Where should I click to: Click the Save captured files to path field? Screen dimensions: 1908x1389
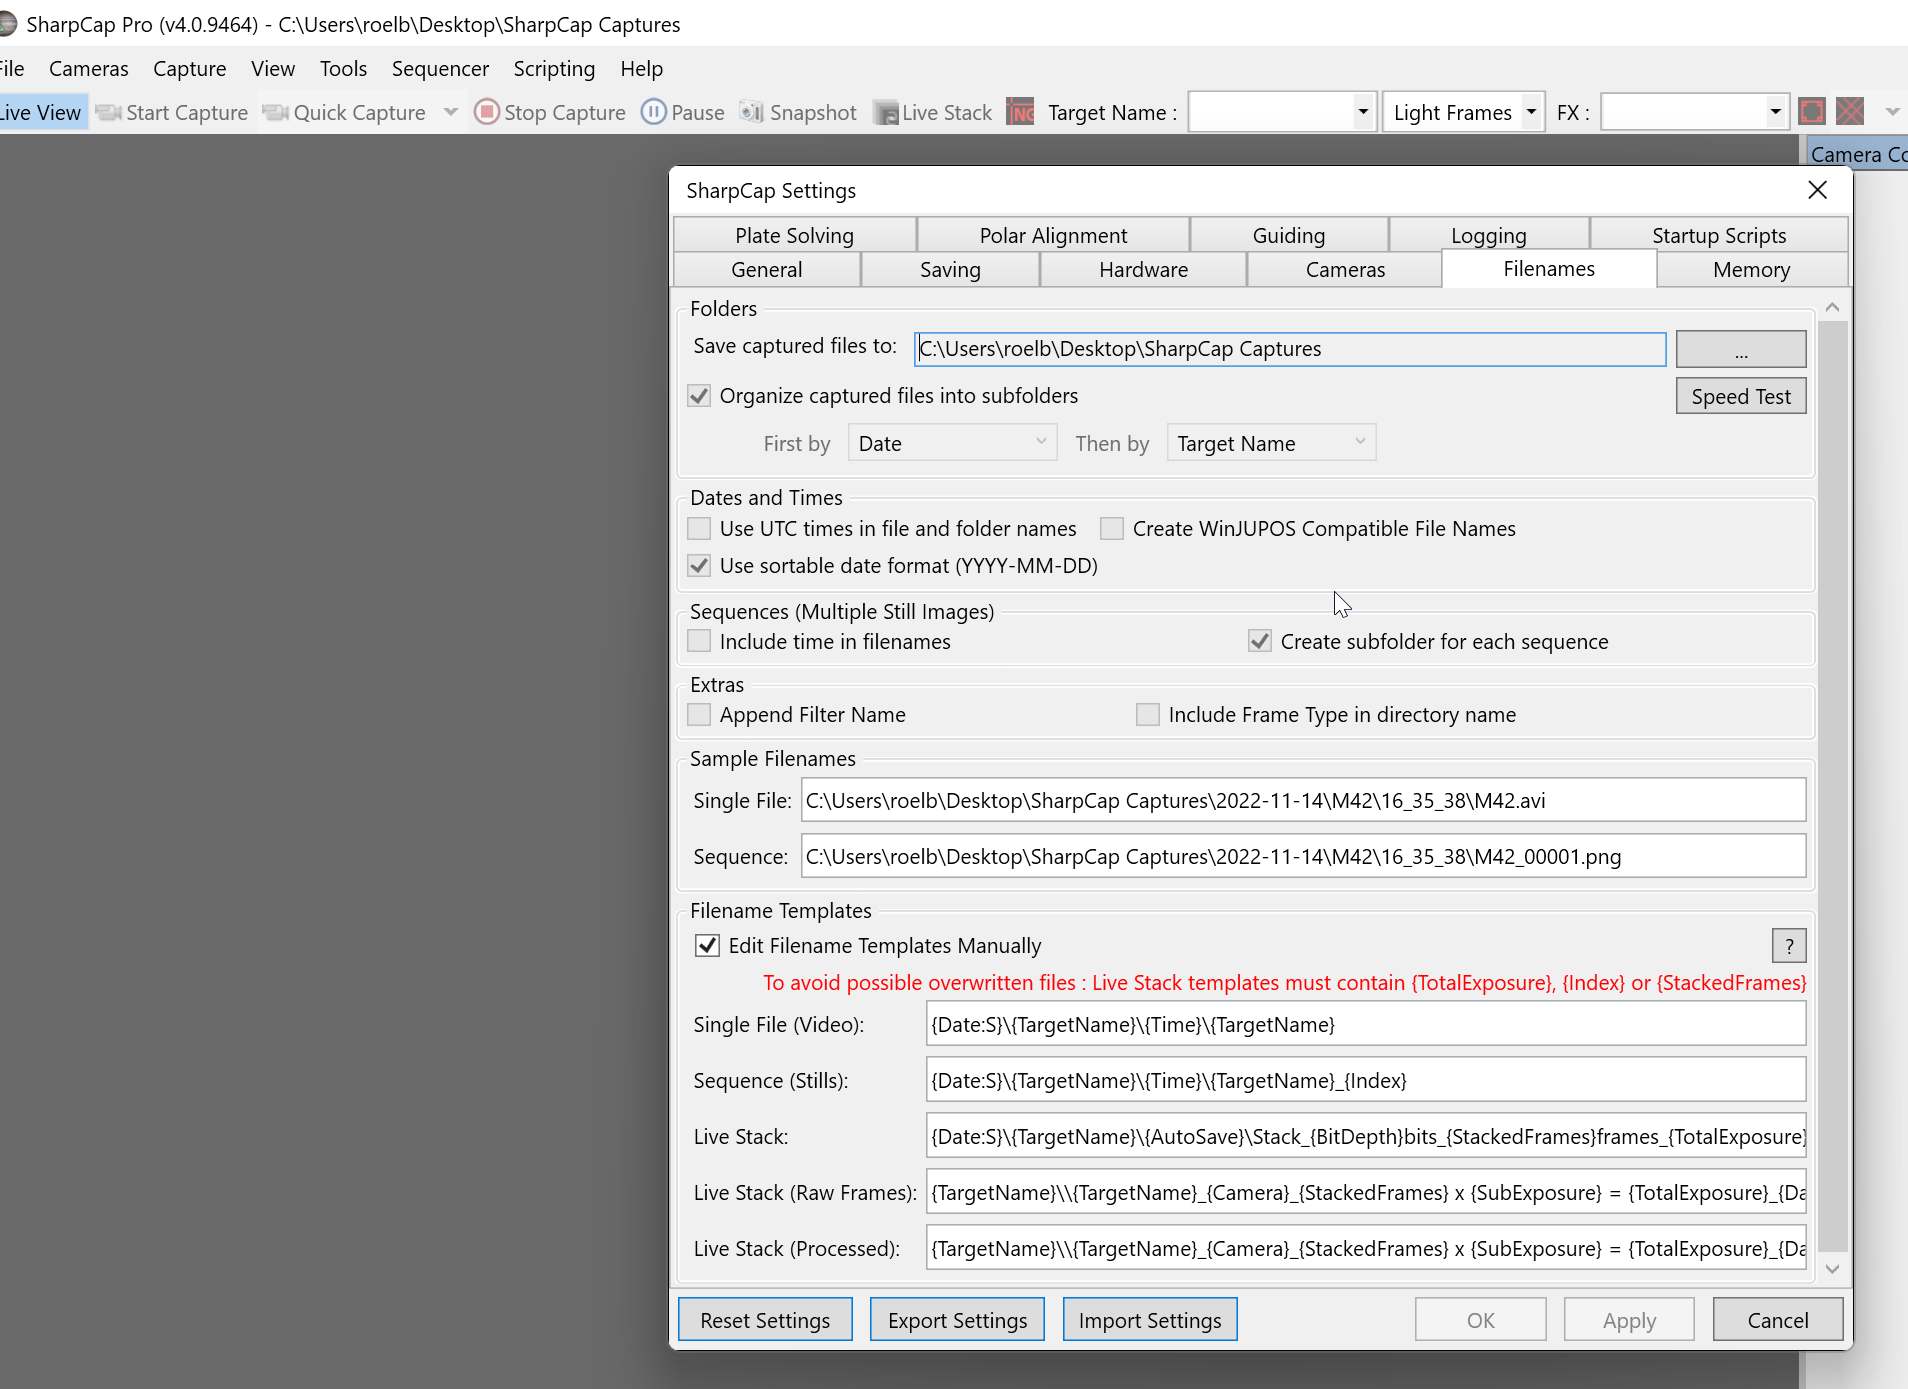coord(1290,348)
